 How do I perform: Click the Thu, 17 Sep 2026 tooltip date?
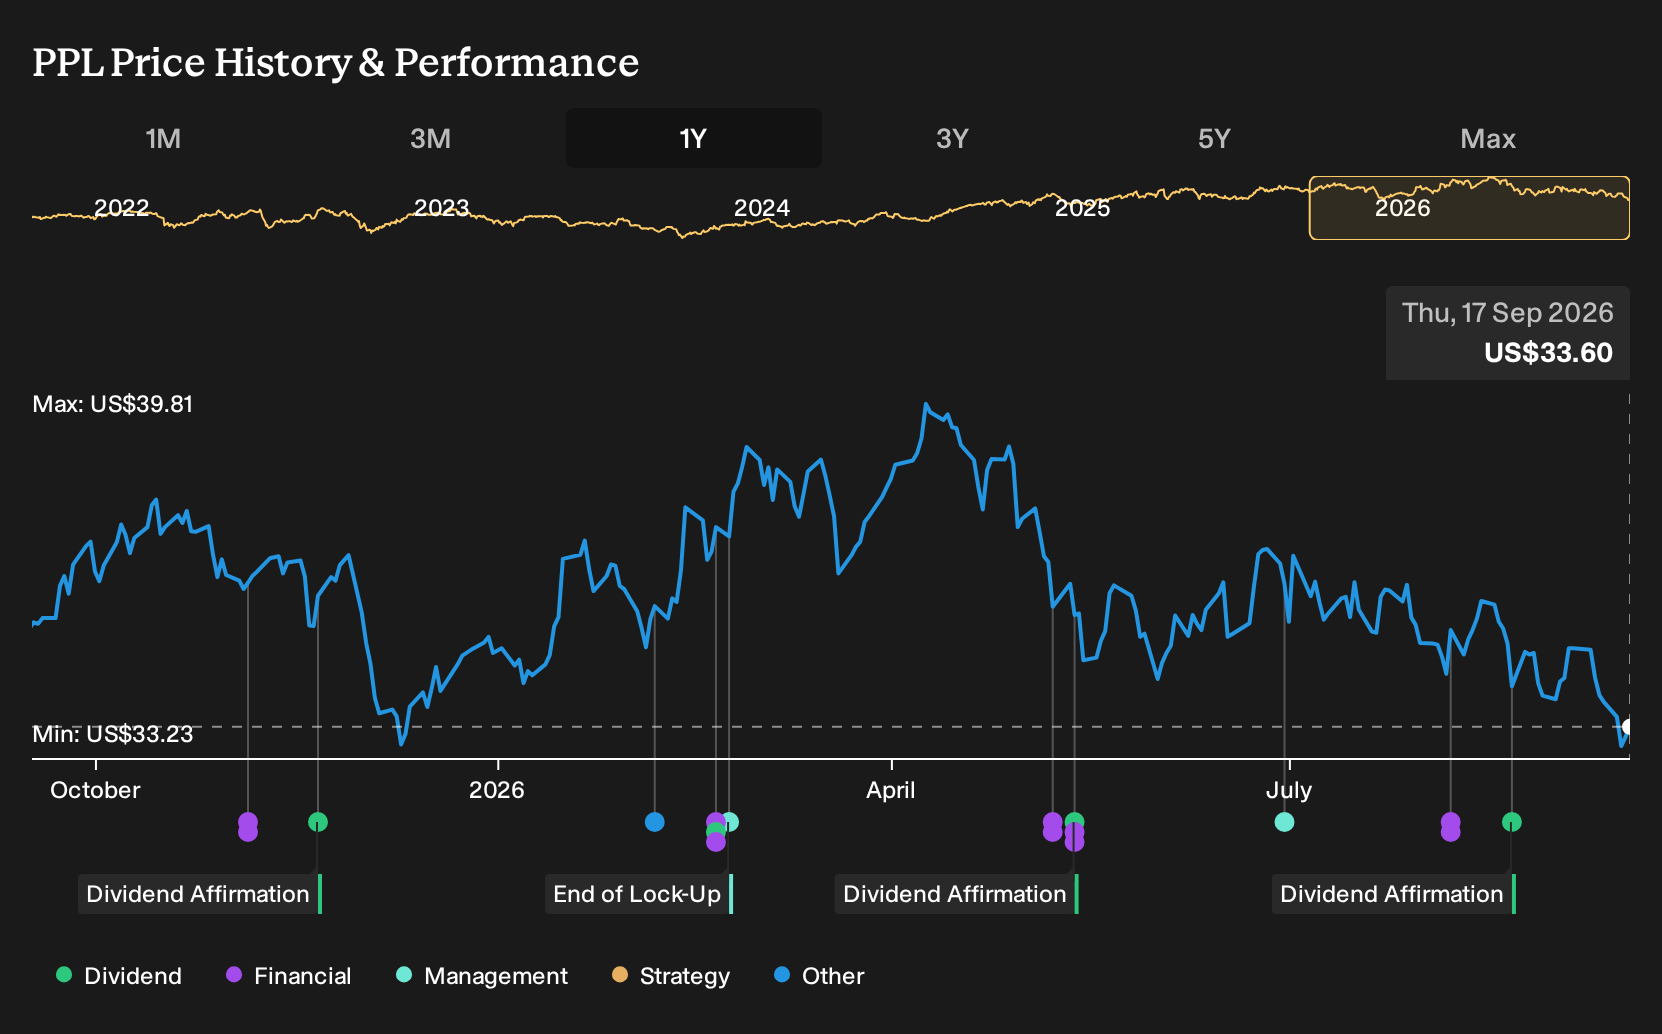click(x=1508, y=313)
